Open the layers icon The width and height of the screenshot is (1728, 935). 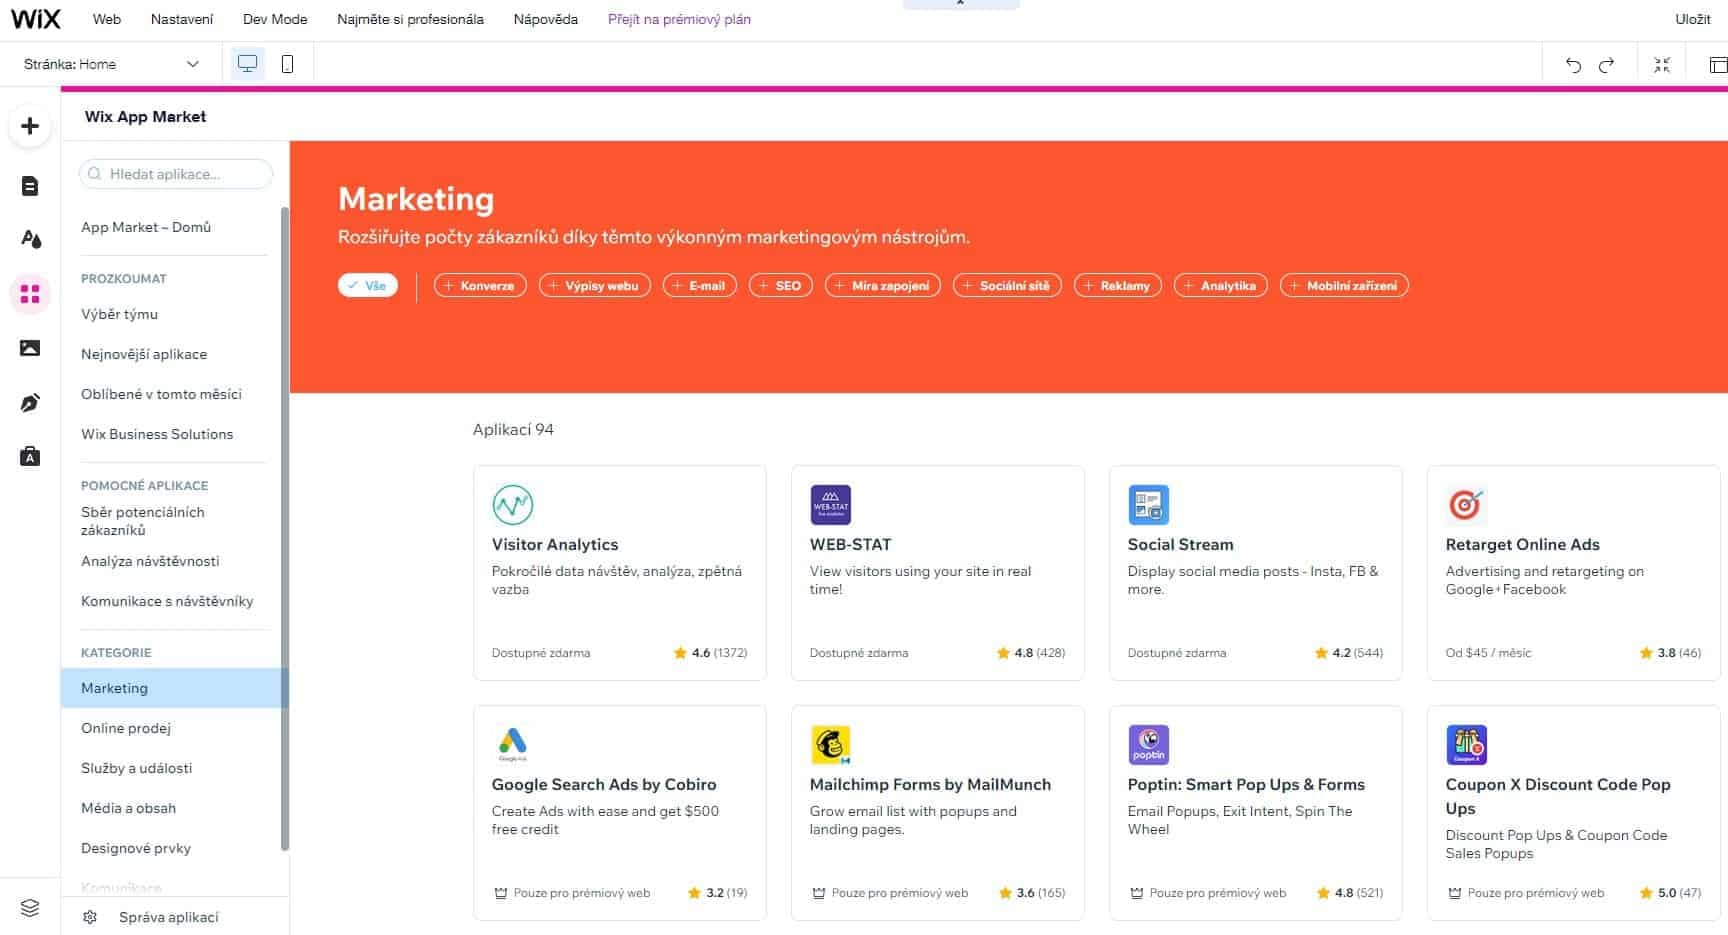tap(30, 908)
